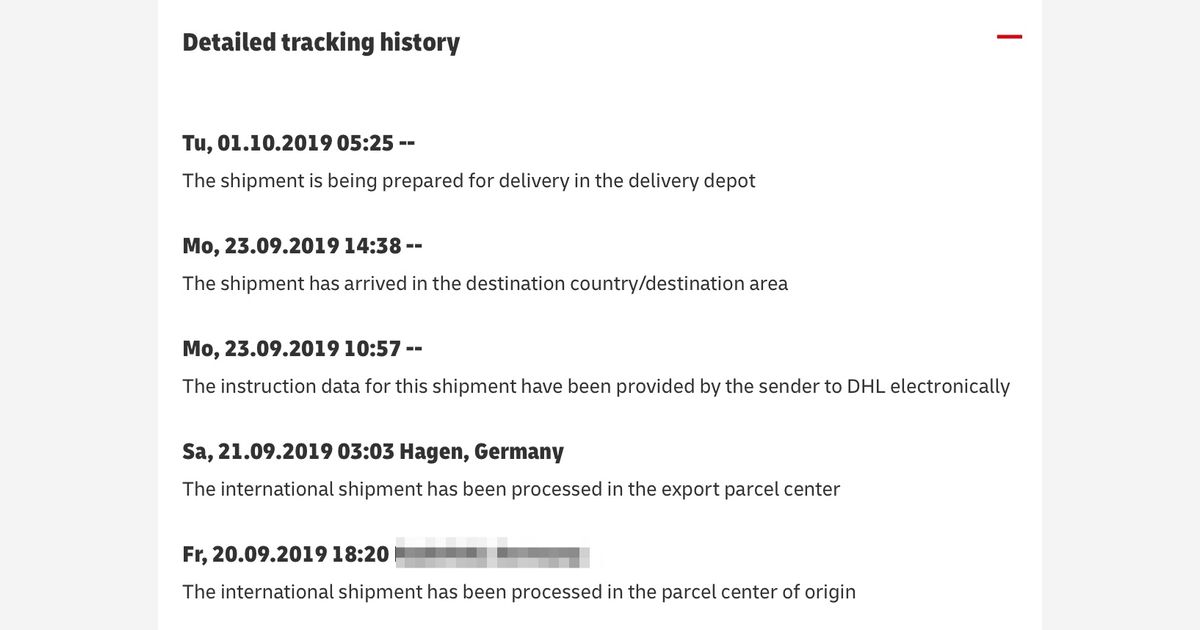Select the Mo, 23.09.2019 14:38 timestamp

pos(291,246)
